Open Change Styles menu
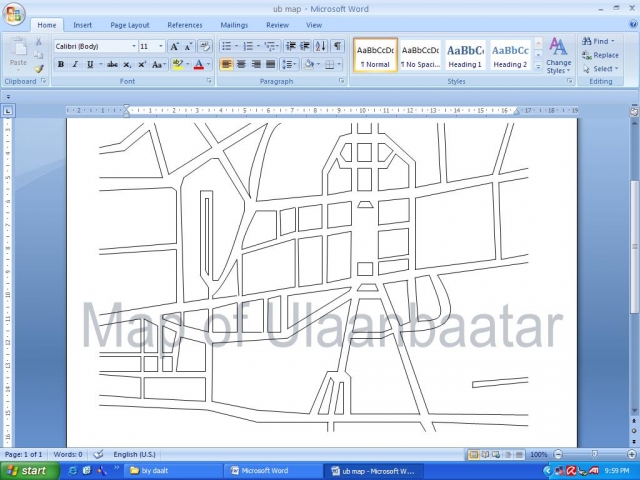 tap(558, 56)
